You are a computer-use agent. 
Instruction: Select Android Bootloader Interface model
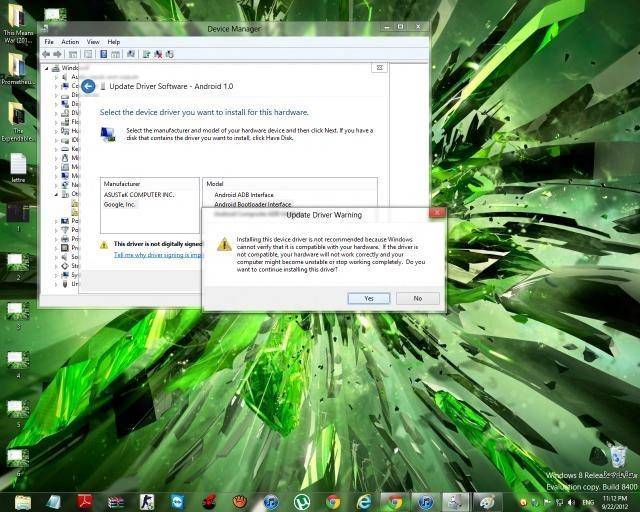click(x=253, y=204)
